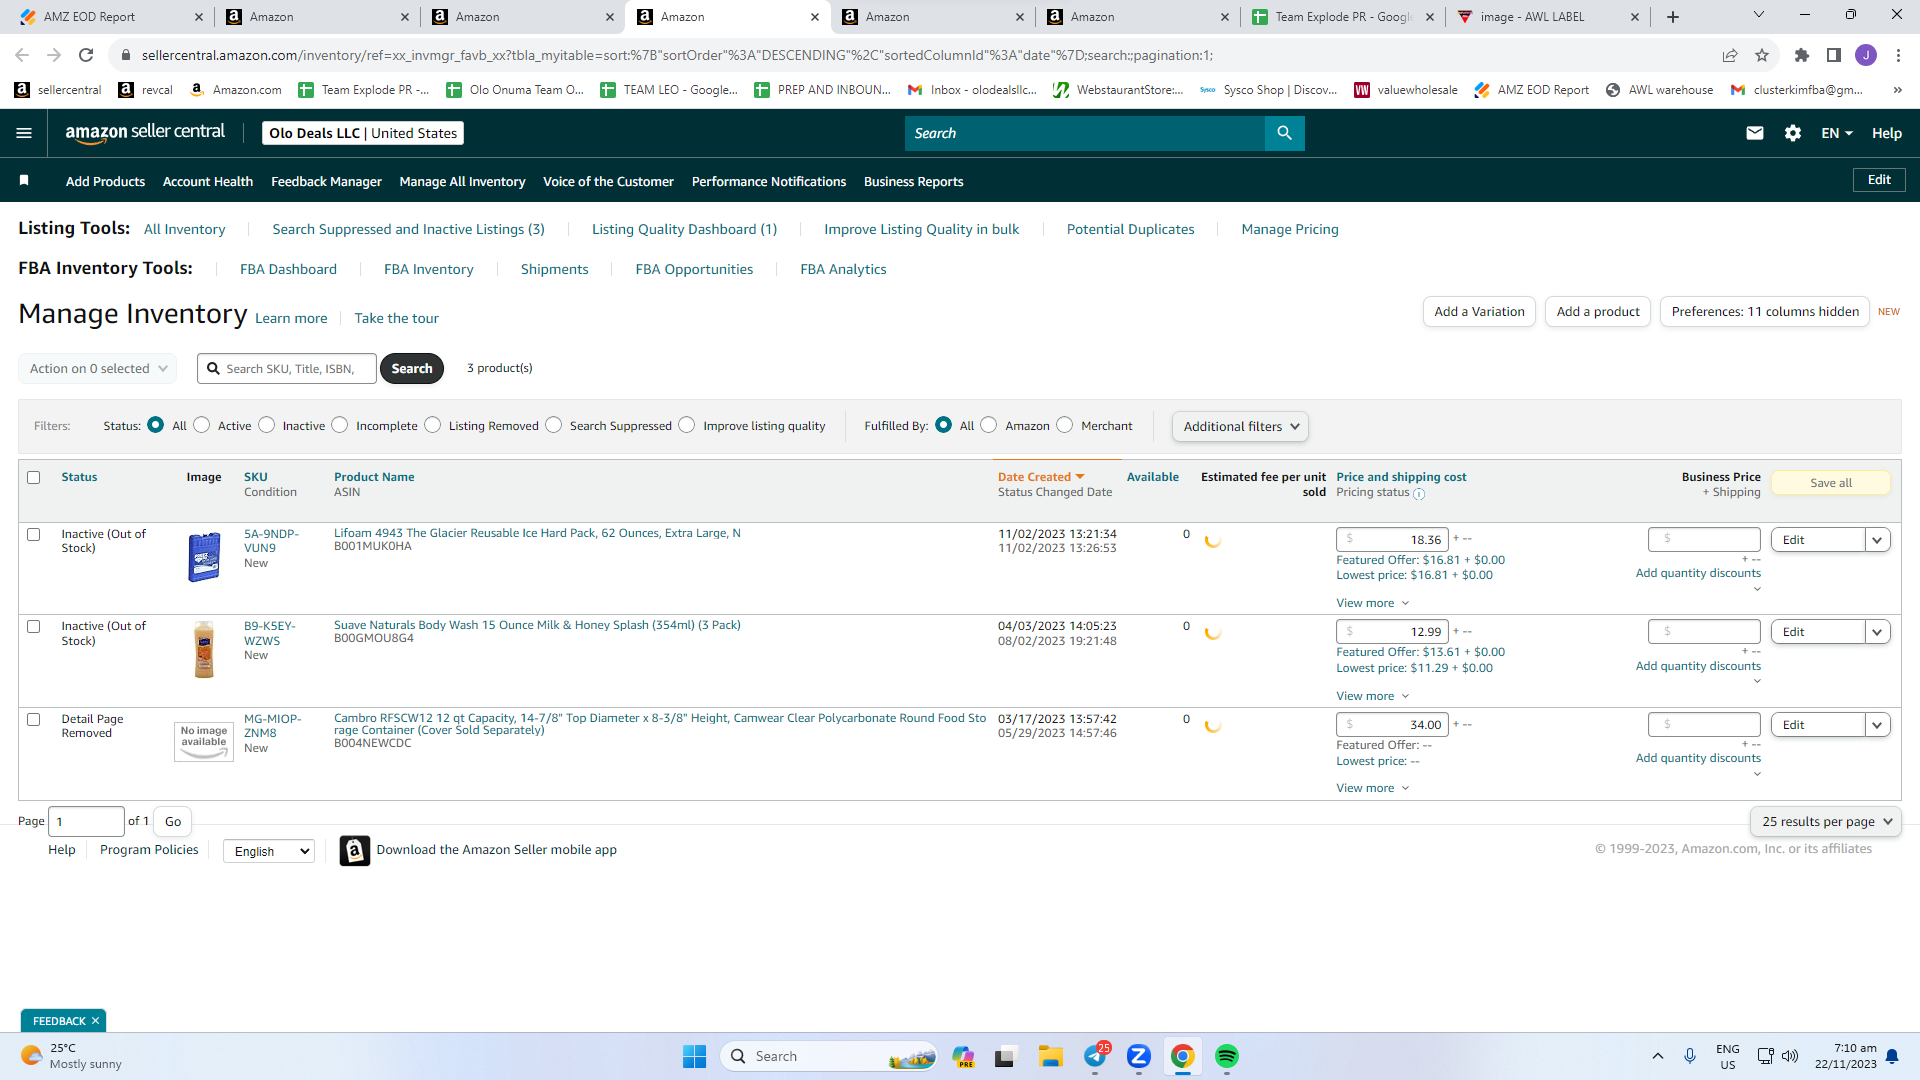
Task: Switch to the image - AWL LABEL tab
Action: (x=1549, y=17)
